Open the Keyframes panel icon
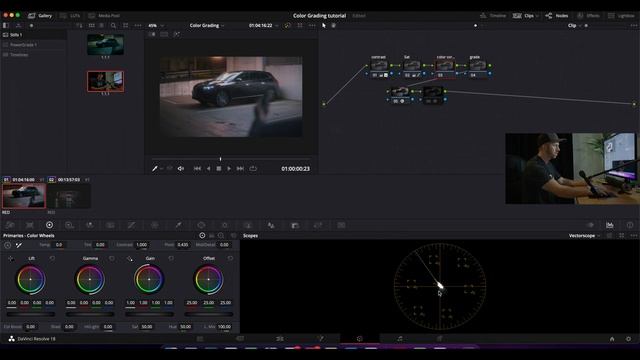The height and width of the screenshot is (360, 640). coord(590,225)
